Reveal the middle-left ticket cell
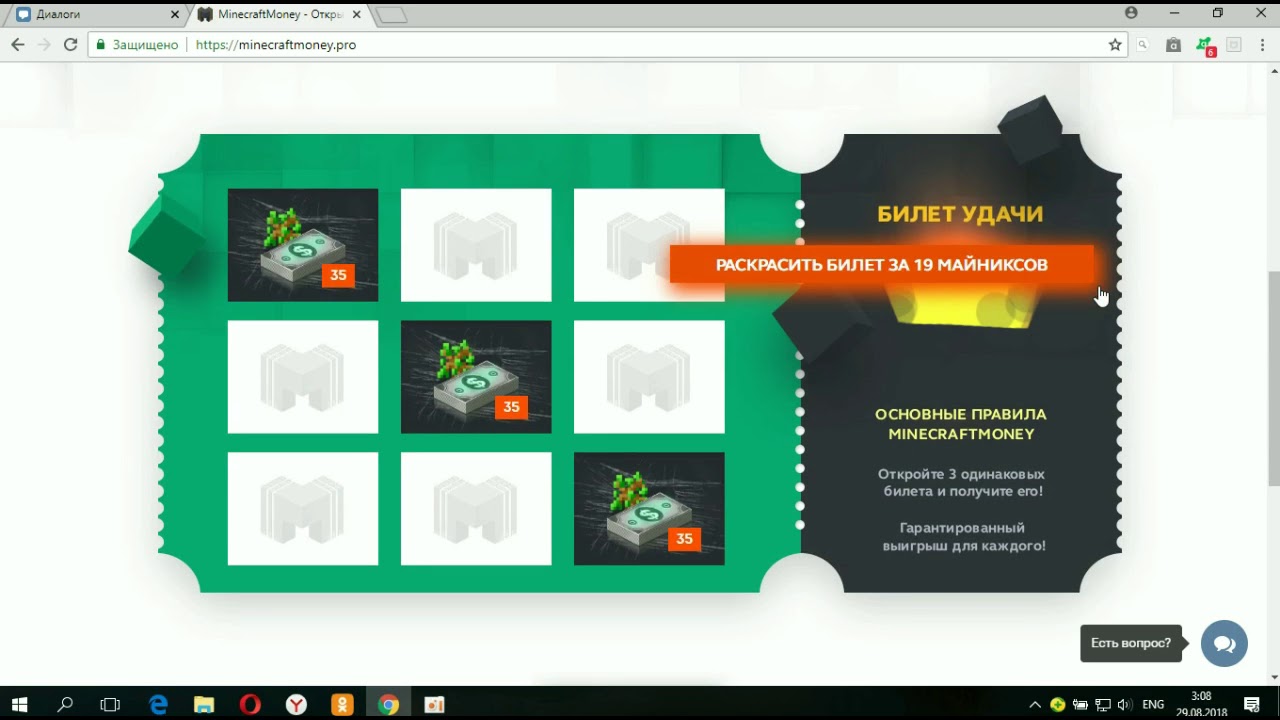Screen dimensions: 1280x720 pos(303,377)
